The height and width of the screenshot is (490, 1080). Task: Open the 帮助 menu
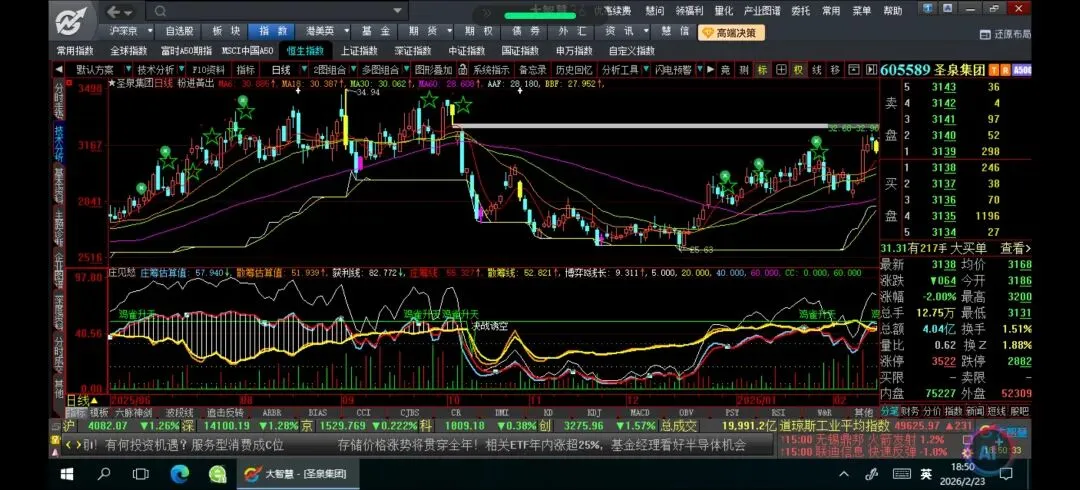click(x=893, y=10)
